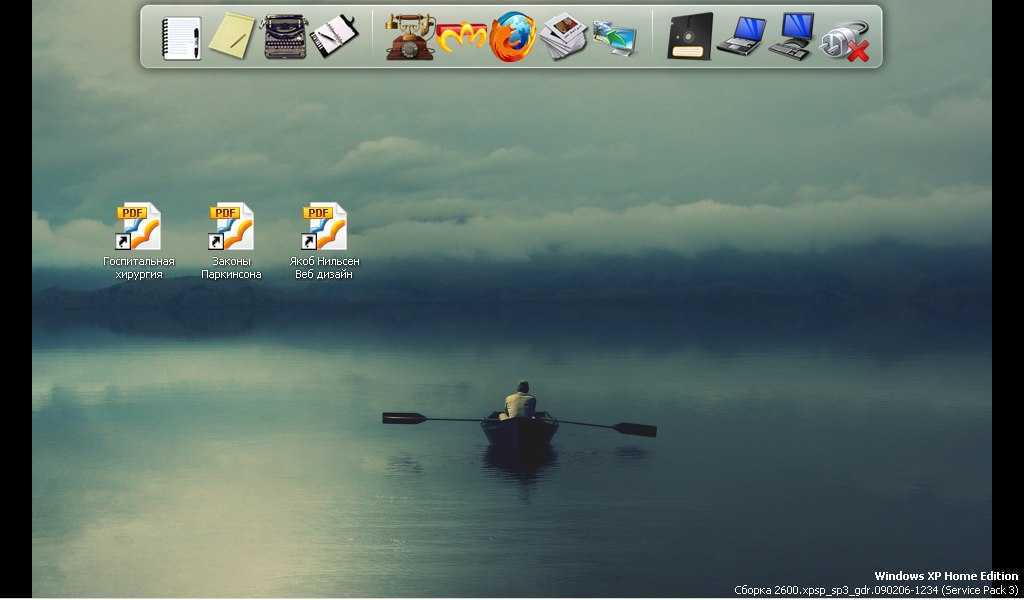Click the rowboat on the desktop wallpaper
Screen dimensions: 1024x600
point(519,426)
